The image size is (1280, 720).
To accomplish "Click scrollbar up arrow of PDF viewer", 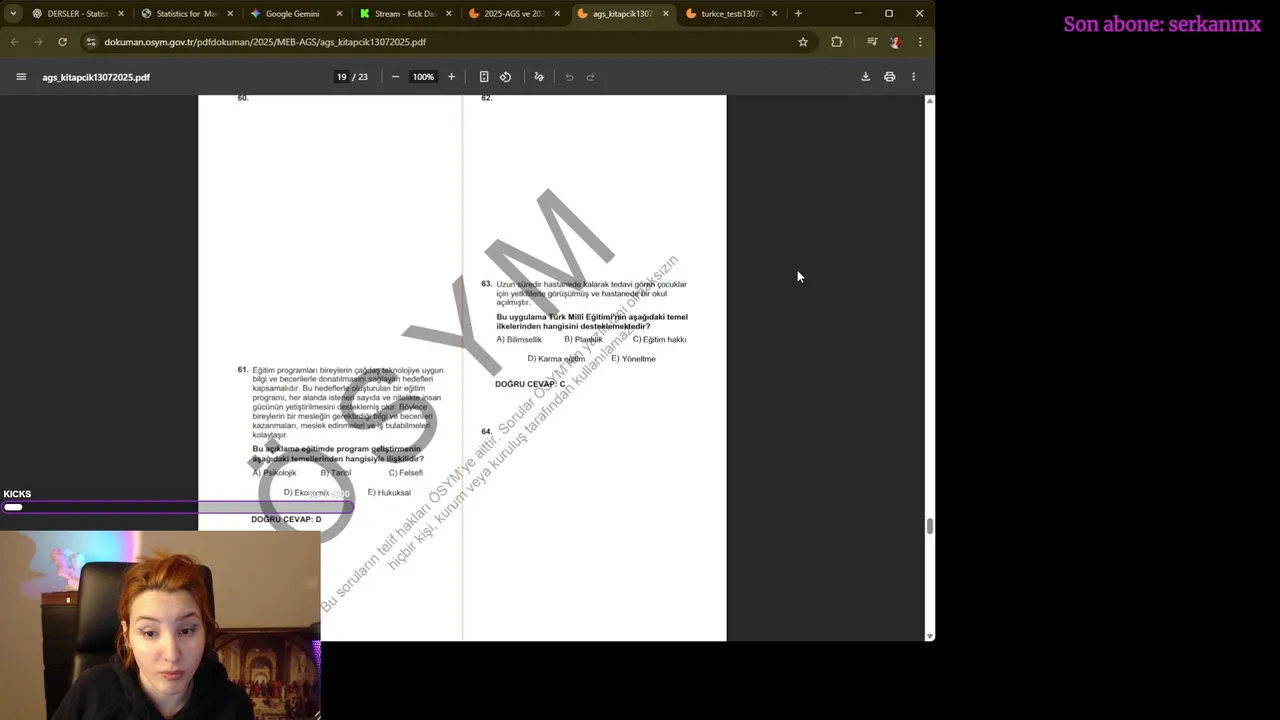I will (x=930, y=100).
